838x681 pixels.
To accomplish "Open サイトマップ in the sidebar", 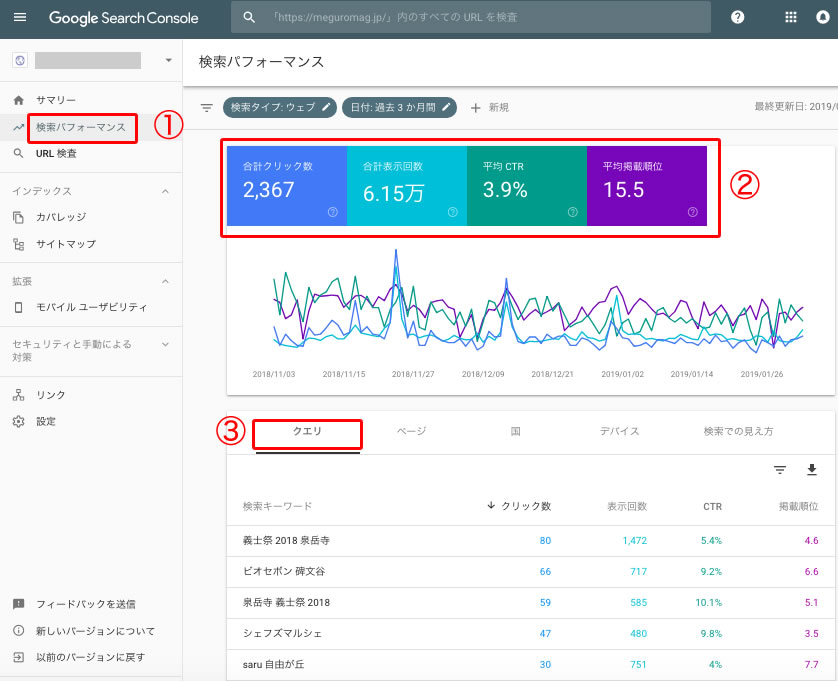I will [66, 243].
